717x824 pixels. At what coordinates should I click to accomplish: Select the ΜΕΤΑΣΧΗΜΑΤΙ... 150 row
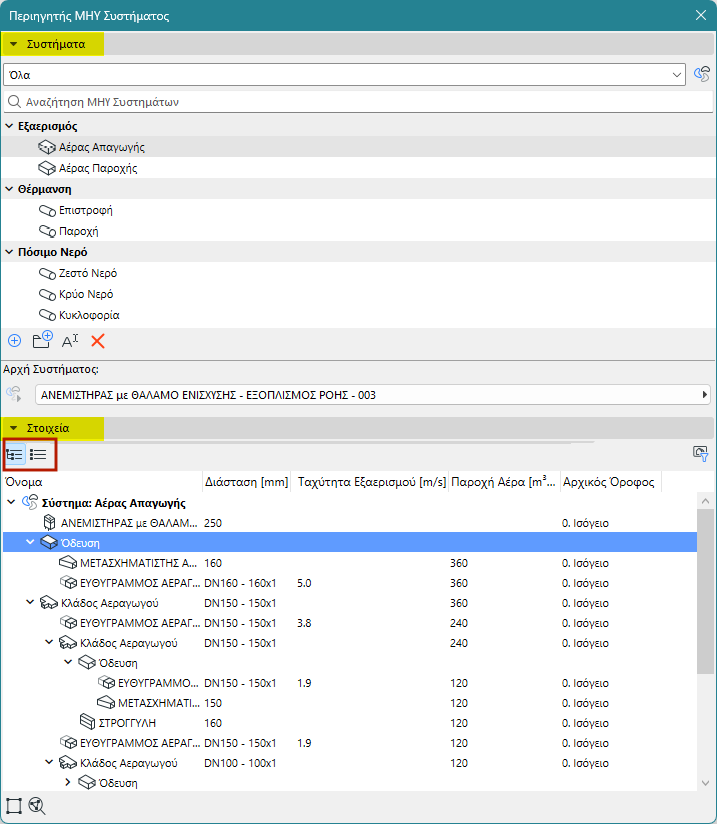pos(350,703)
